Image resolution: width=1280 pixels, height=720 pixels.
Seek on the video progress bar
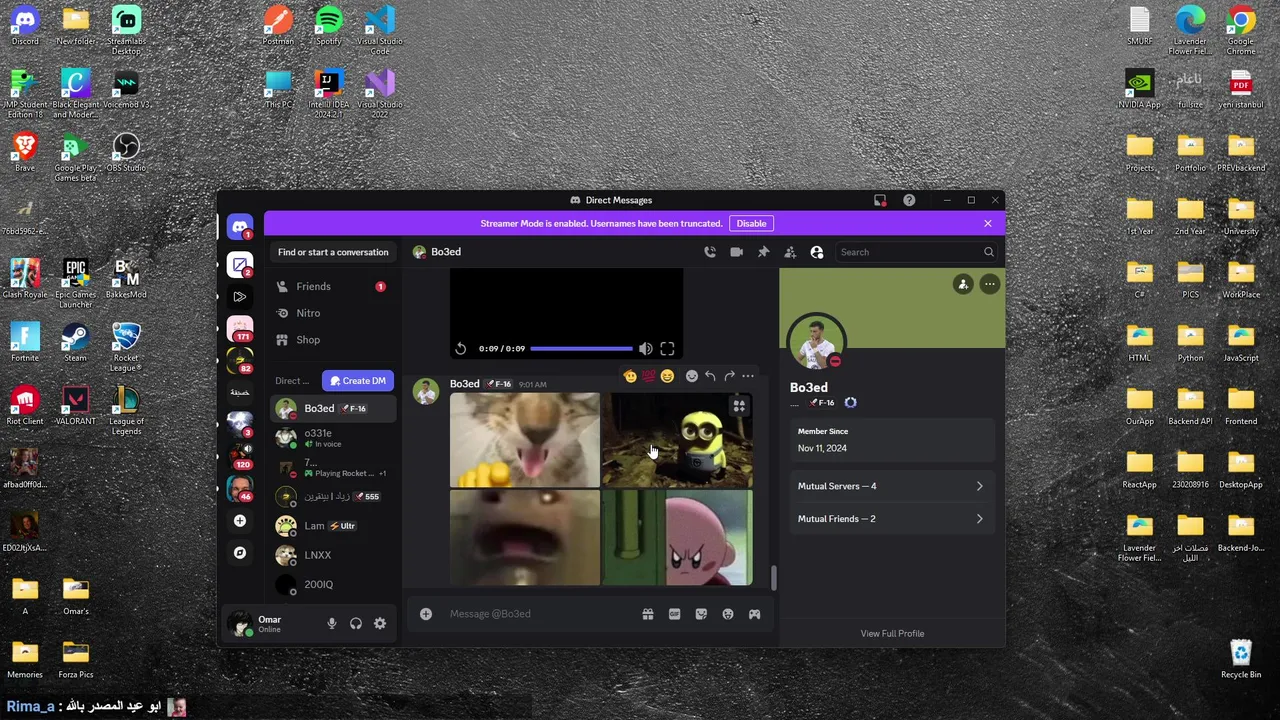tap(581, 349)
